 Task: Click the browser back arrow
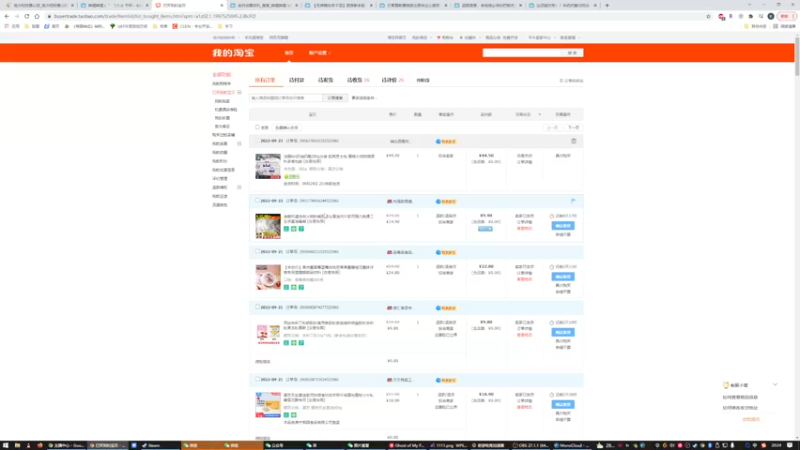(x=7, y=16)
